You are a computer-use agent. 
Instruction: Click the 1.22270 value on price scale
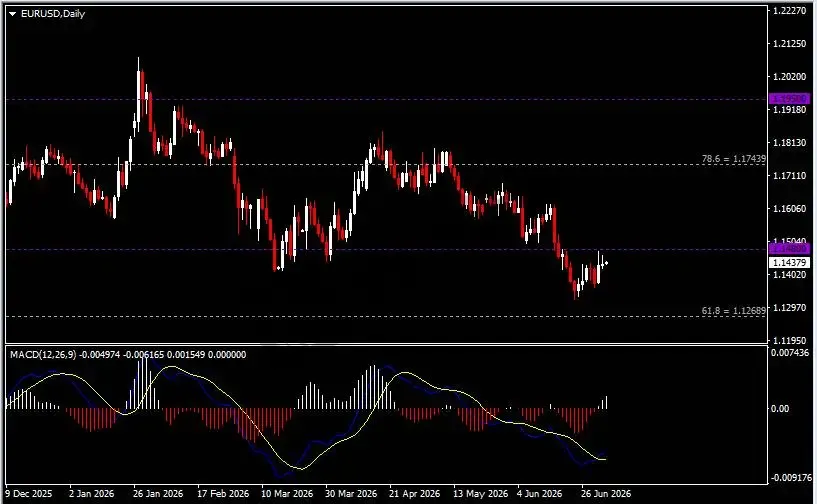coord(789,10)
